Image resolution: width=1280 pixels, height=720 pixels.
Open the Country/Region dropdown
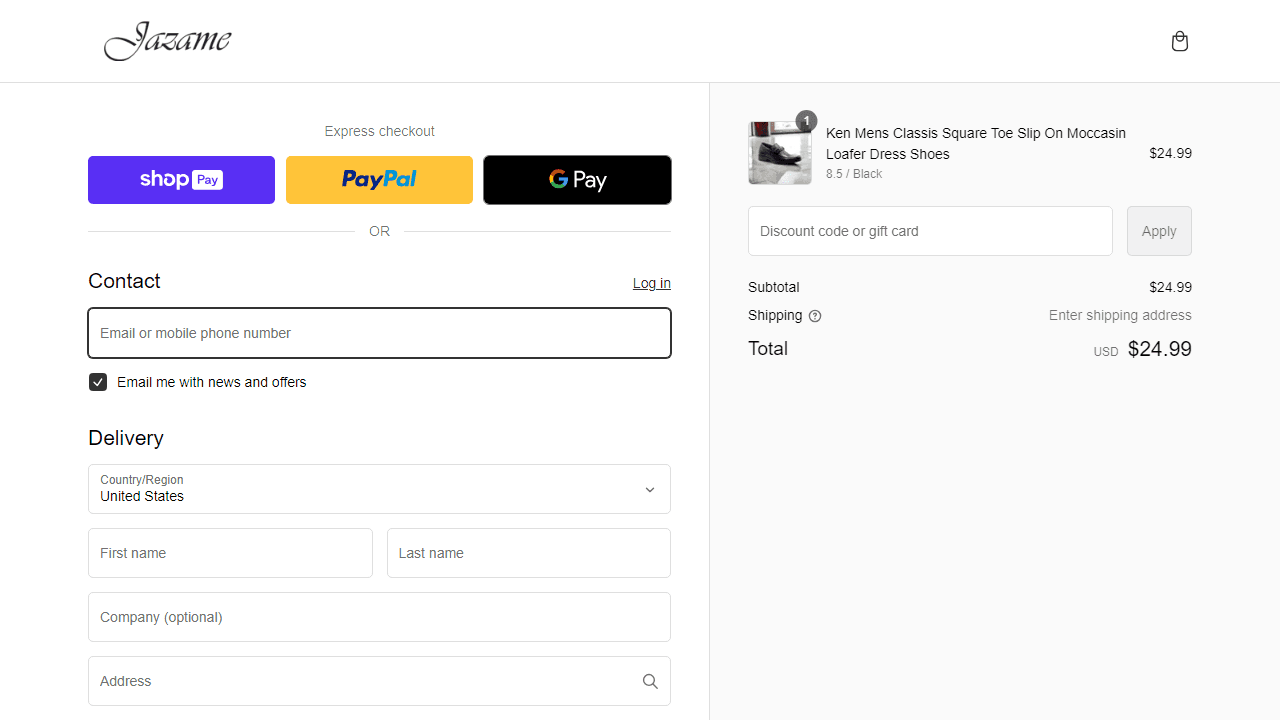click(379, 489)
